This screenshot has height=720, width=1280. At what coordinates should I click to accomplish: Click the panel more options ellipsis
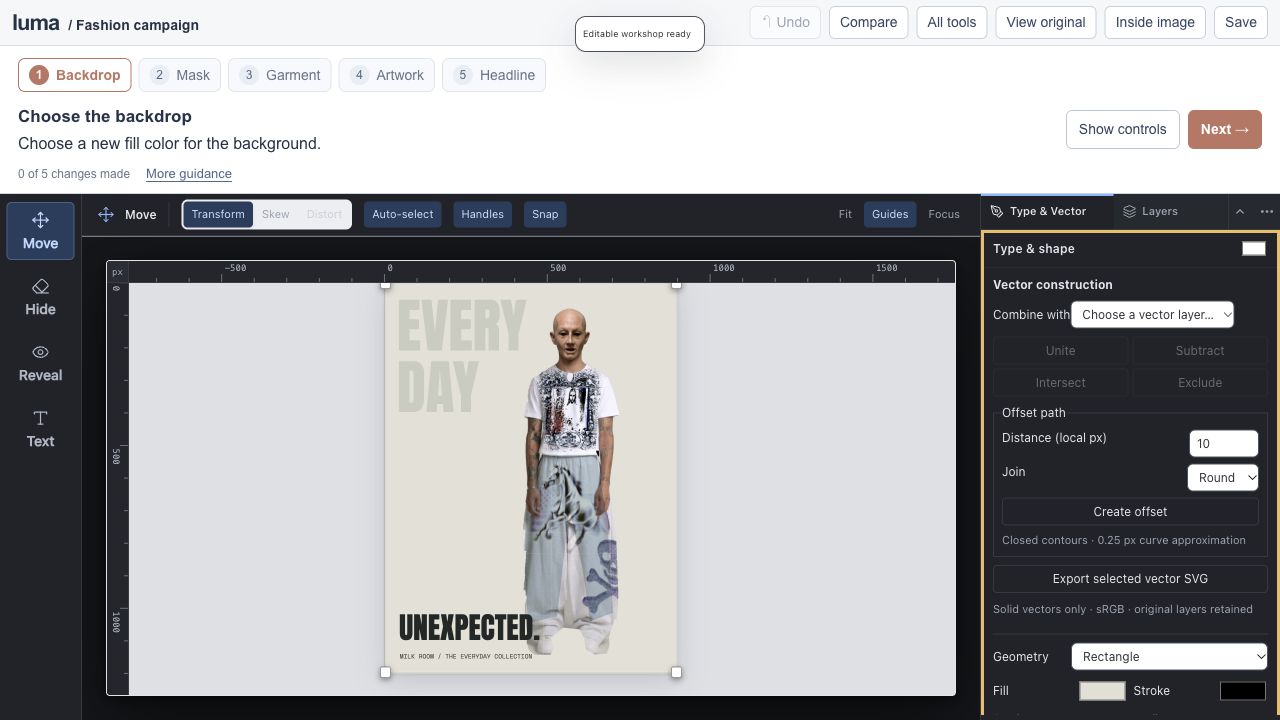[1267, 211]
